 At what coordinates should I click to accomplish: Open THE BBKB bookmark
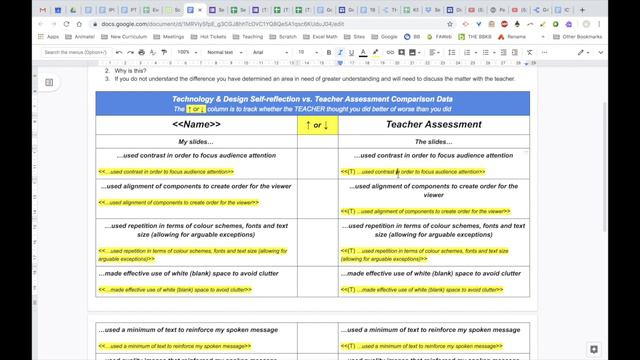(x=475, y=37)
